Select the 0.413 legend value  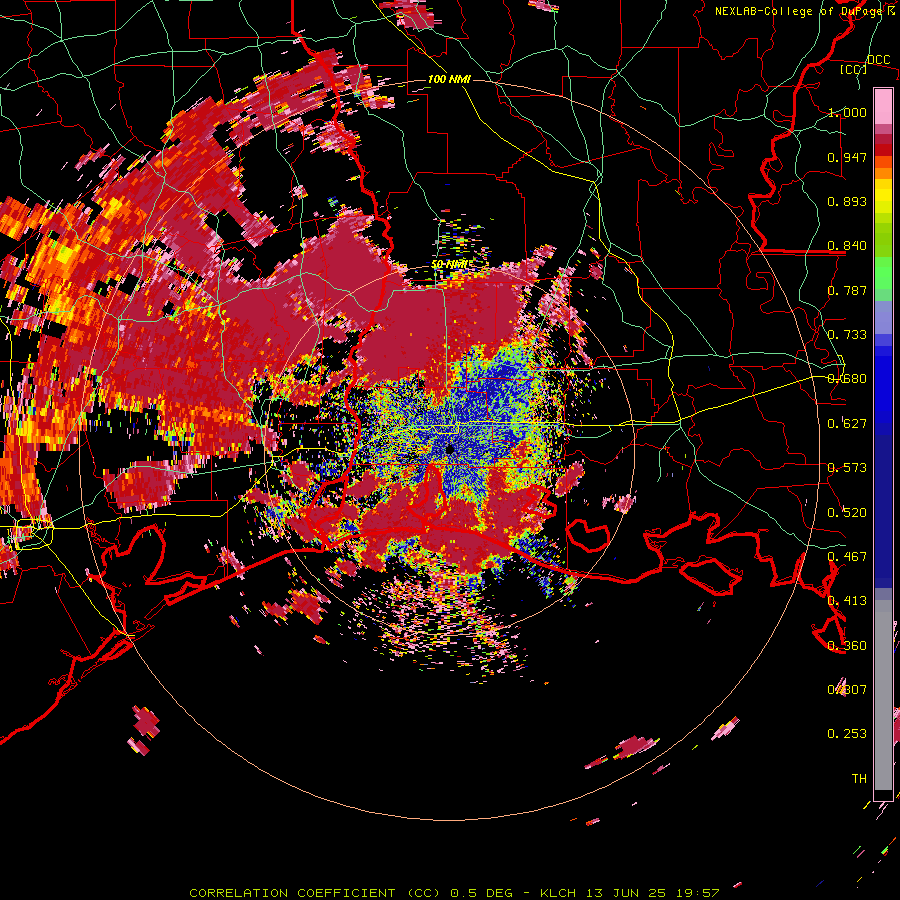pos(847,601)
